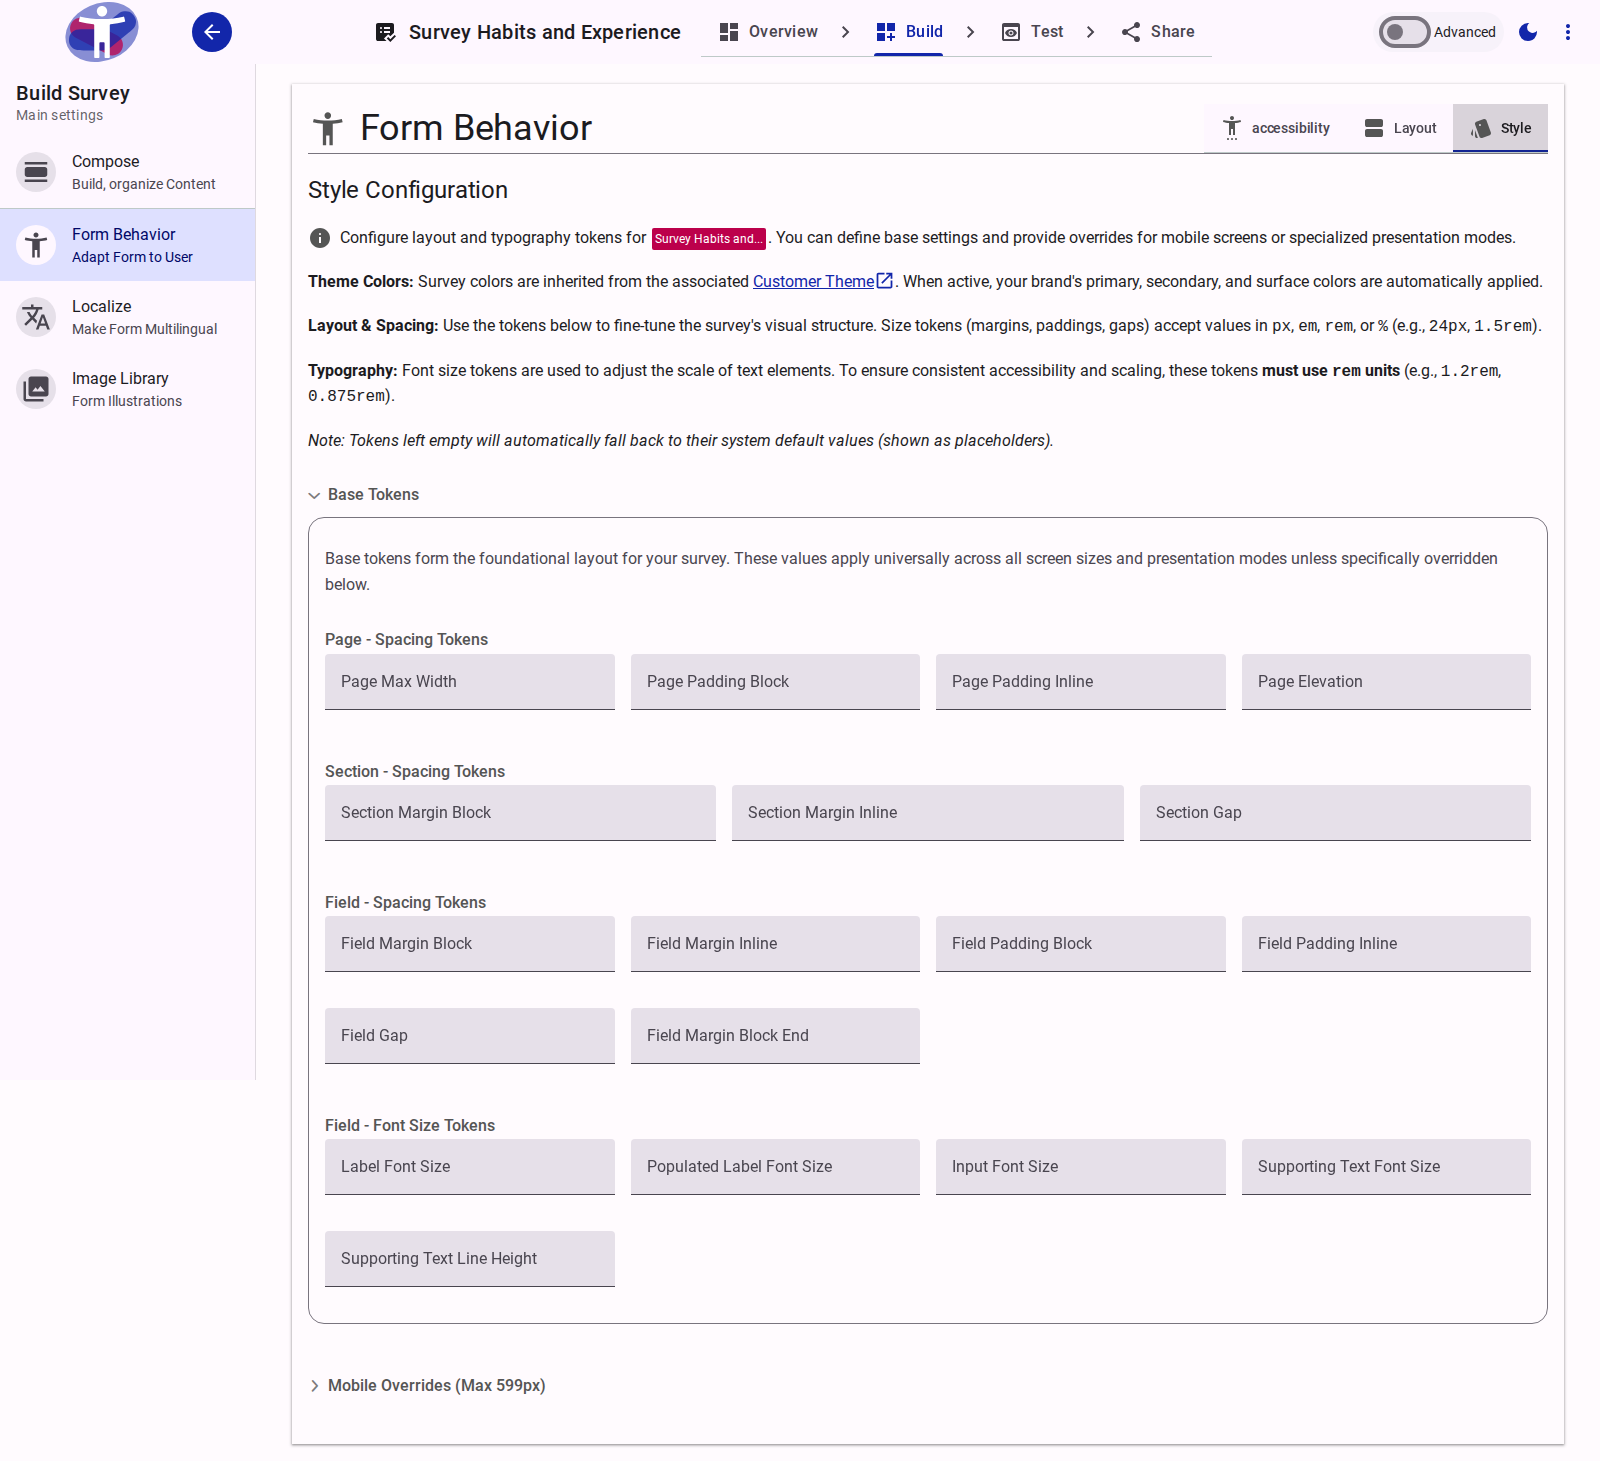The width and height of the screenshot is (1600, 1461).
Task: Click the Localize translate icon
Action: (36, 317)
